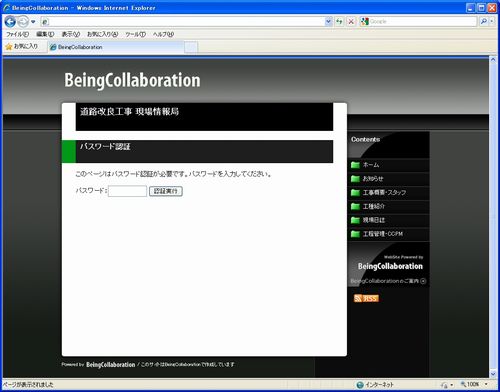Open the 編集(E) menu
The width and height of the screenshot is (500, 392).
coord(45,34)
